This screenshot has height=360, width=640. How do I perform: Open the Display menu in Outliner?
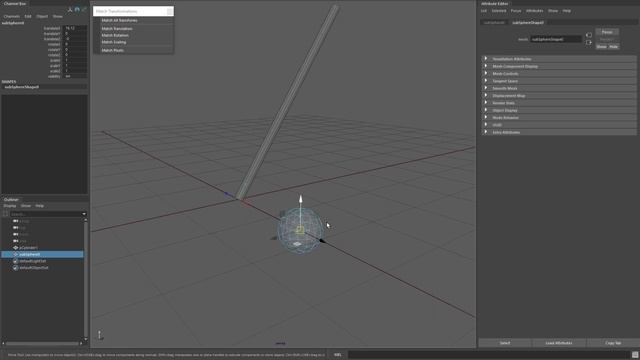(10, 206)
